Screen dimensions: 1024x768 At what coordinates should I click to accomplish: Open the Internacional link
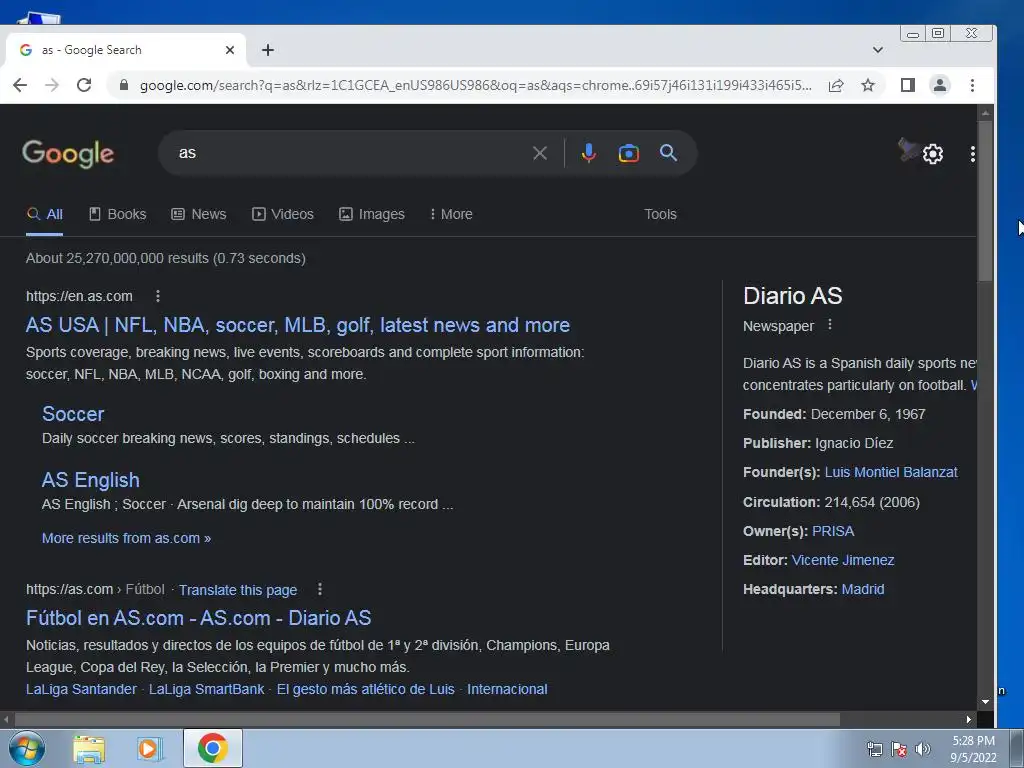tap(507, 689)
